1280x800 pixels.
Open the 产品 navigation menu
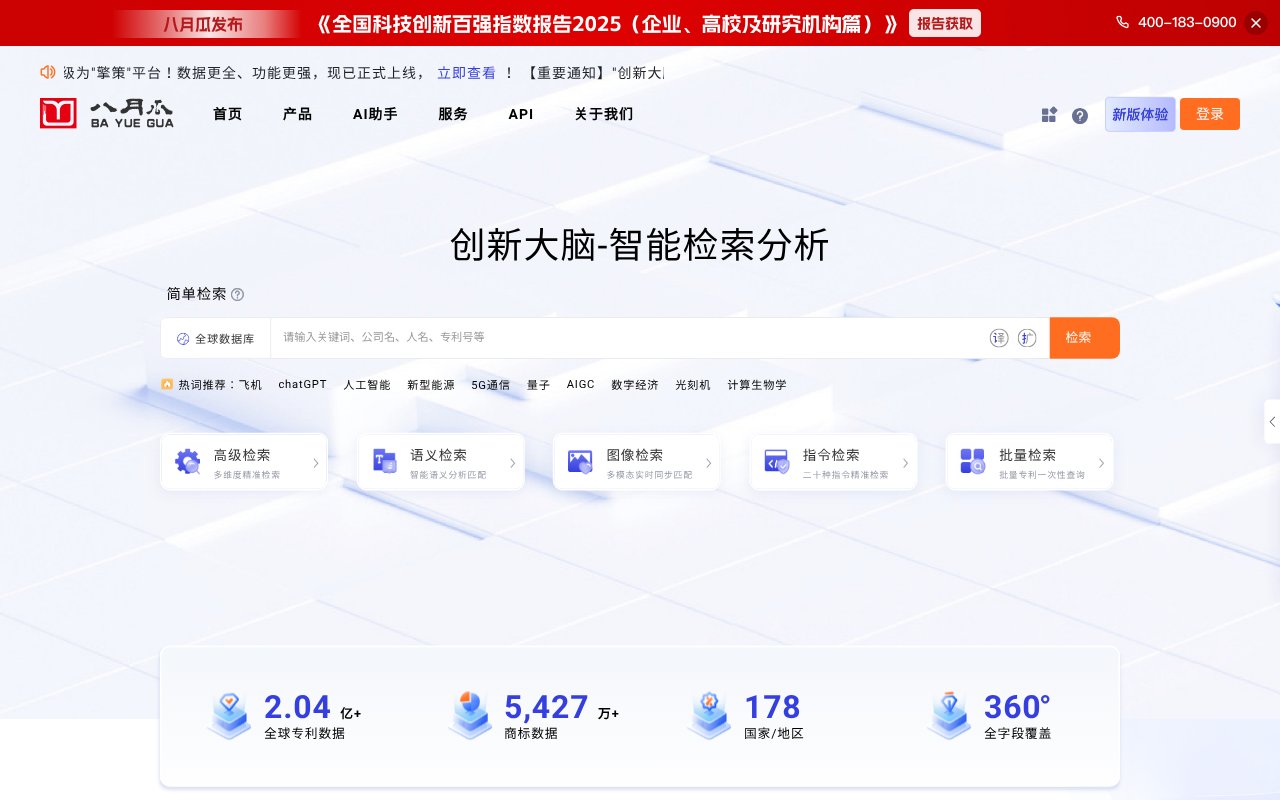[296, 114]
